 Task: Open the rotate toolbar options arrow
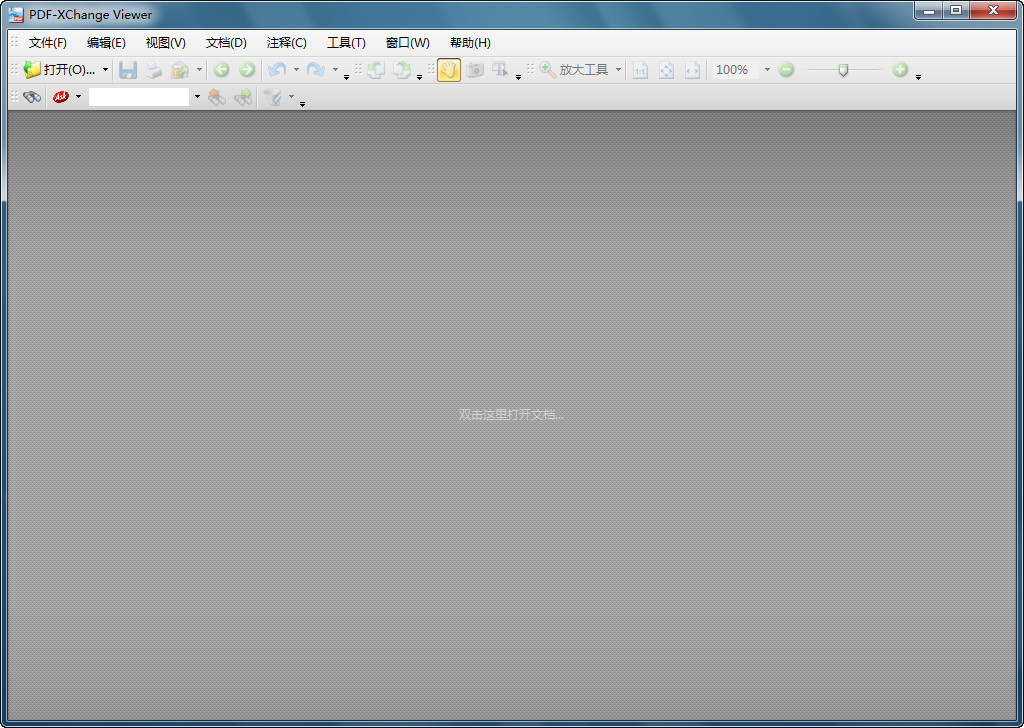coord(419,77)
